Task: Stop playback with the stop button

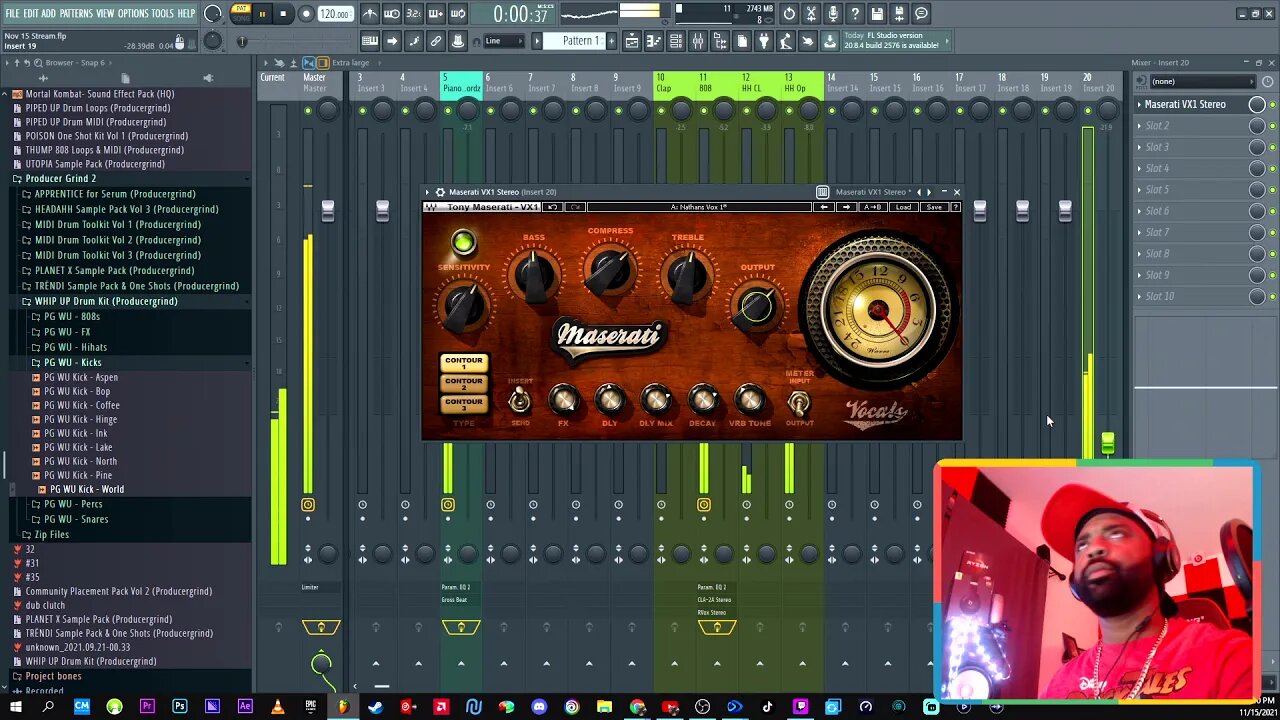Action: 284,14
